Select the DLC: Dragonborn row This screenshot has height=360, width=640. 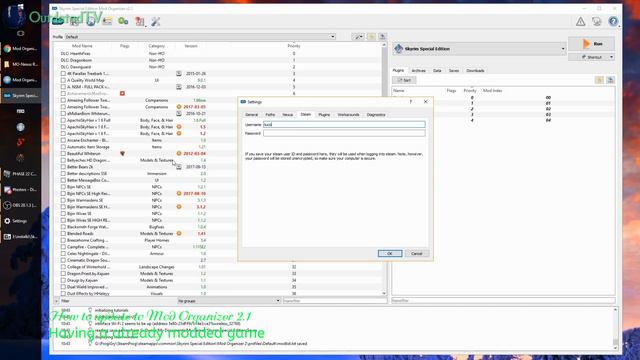(x=218, y=60)
